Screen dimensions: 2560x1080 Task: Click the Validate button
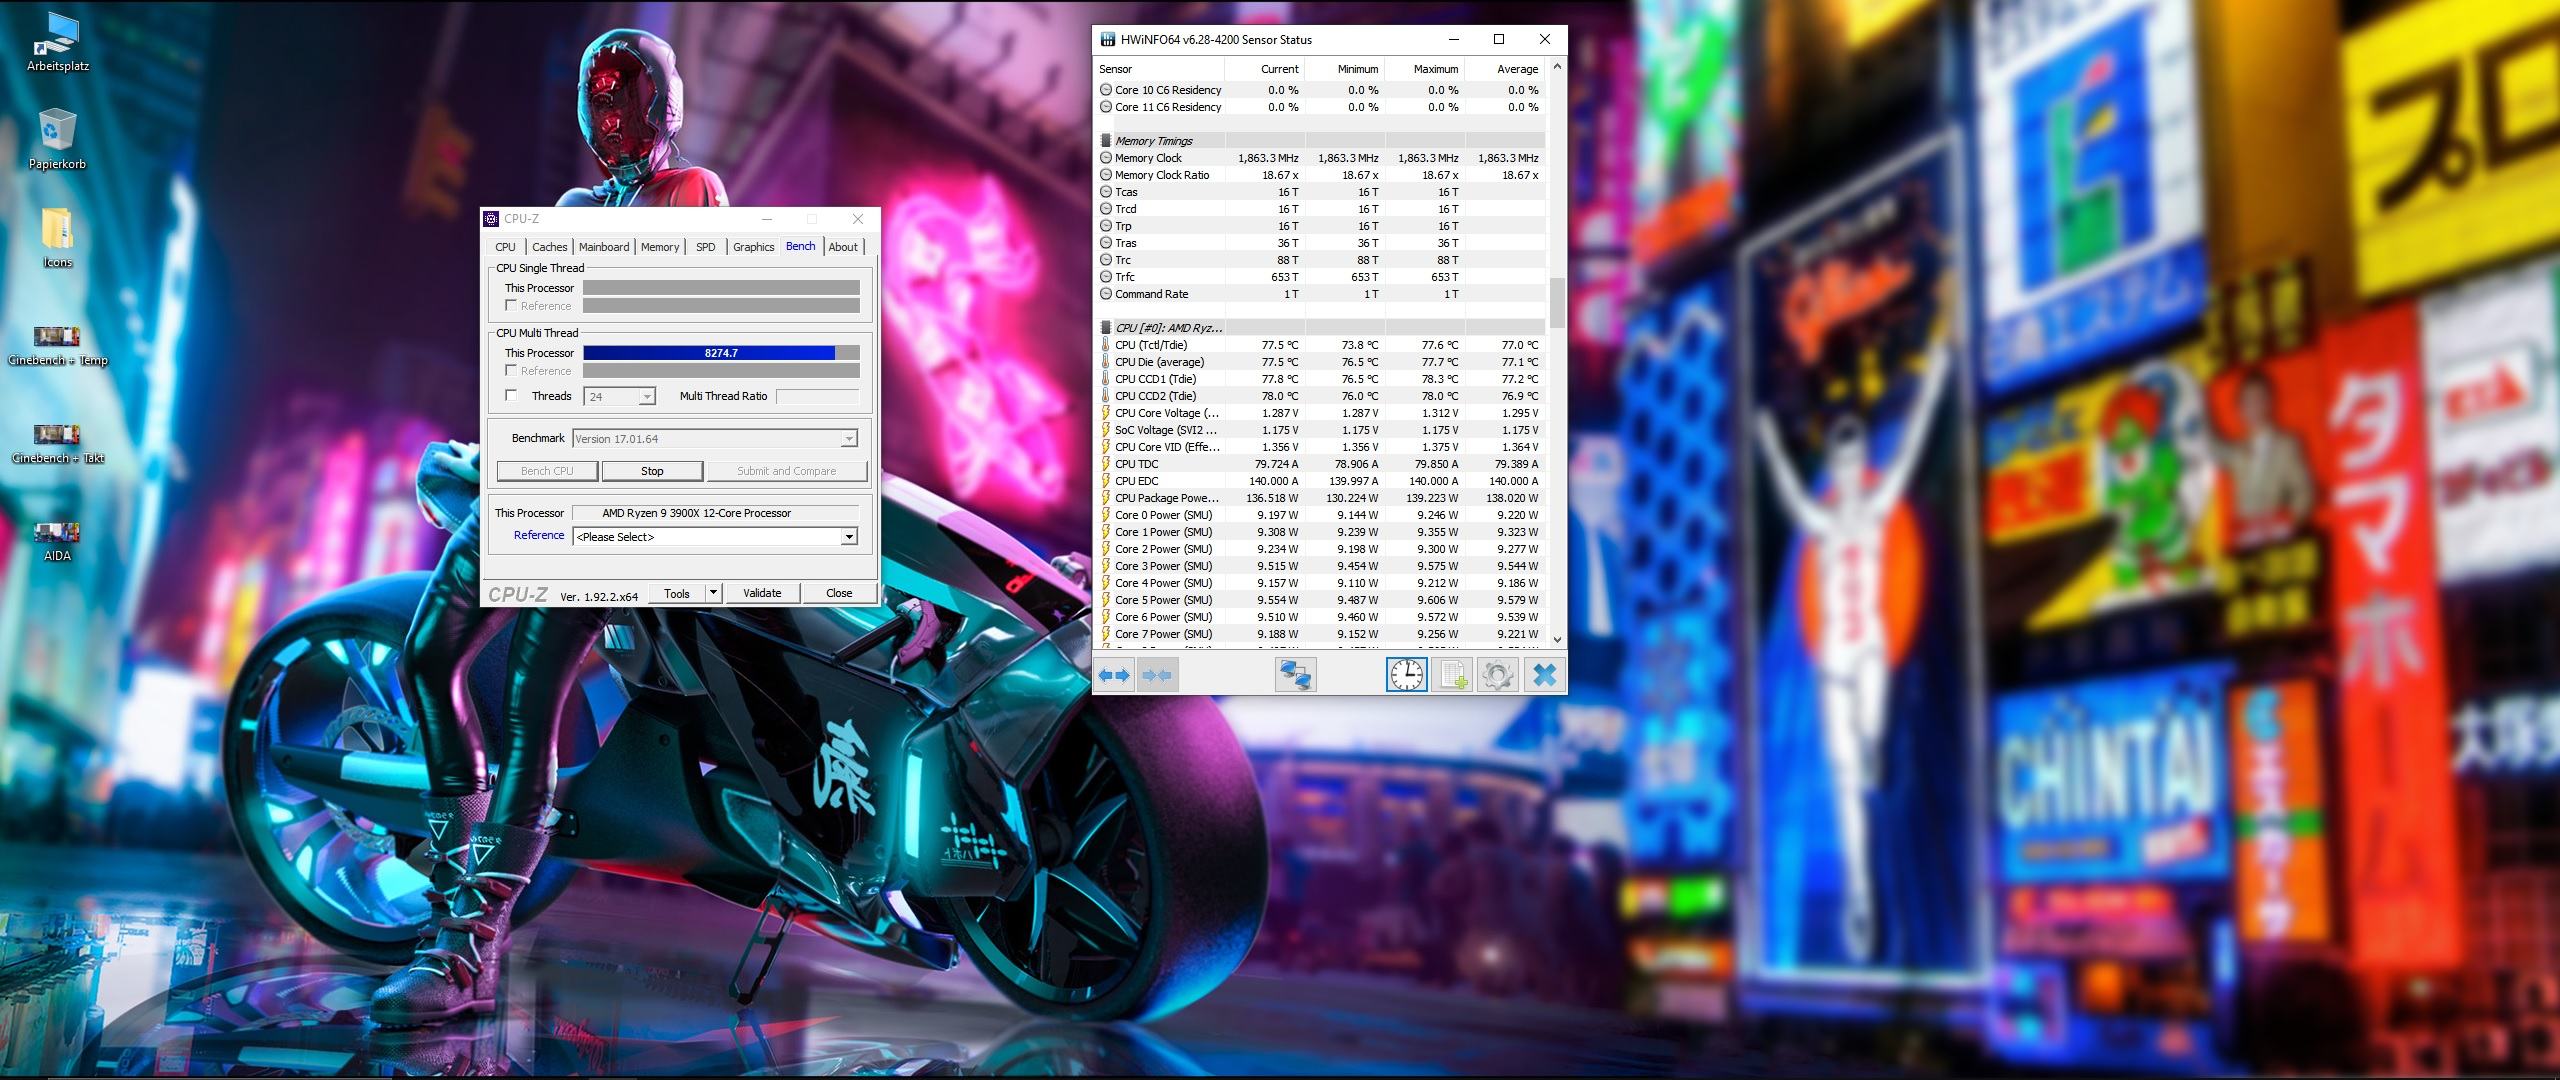point(762,593)
